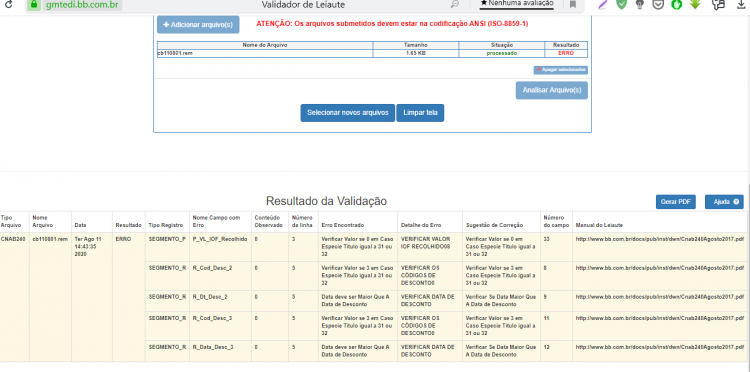This screenshot has width=750, height=372.
Task: Open the green shield extension icon
Action: tap(621, 4)
